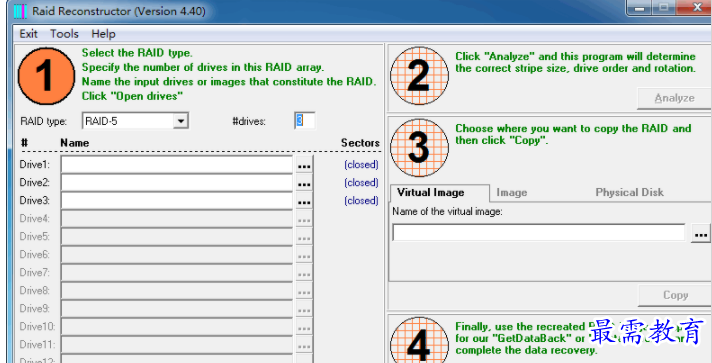Click the disabled Drive4 browse button

click(x=304, y=219)
